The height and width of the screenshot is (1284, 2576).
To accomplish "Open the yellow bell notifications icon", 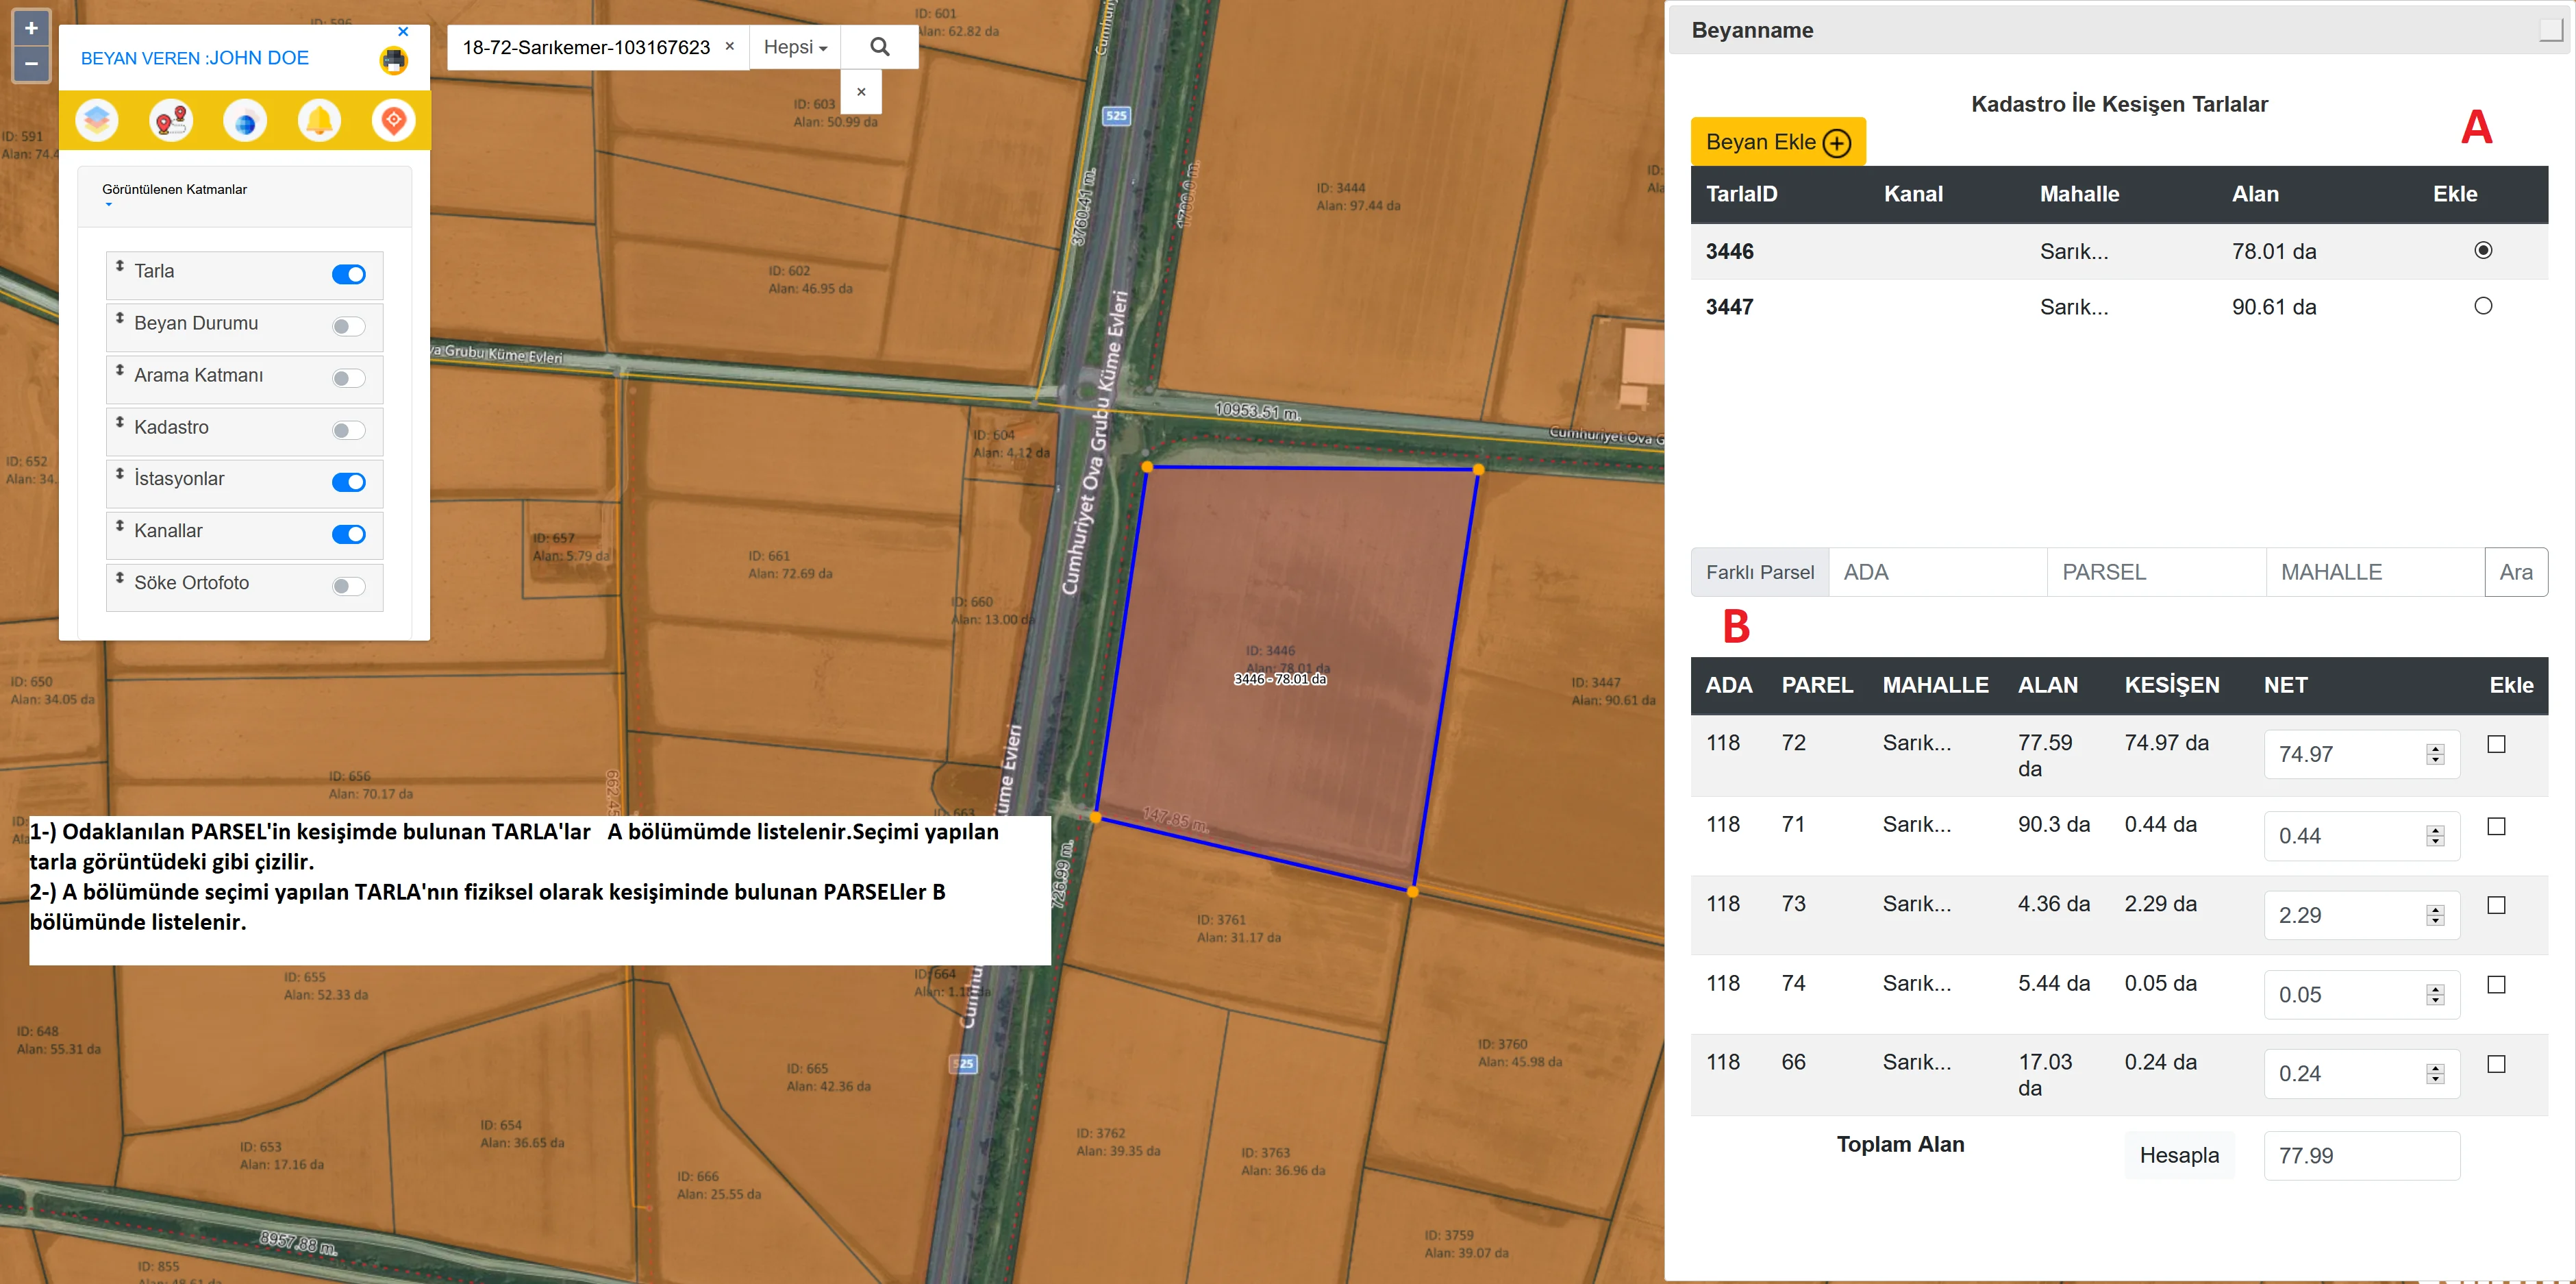I will [319, 121].
